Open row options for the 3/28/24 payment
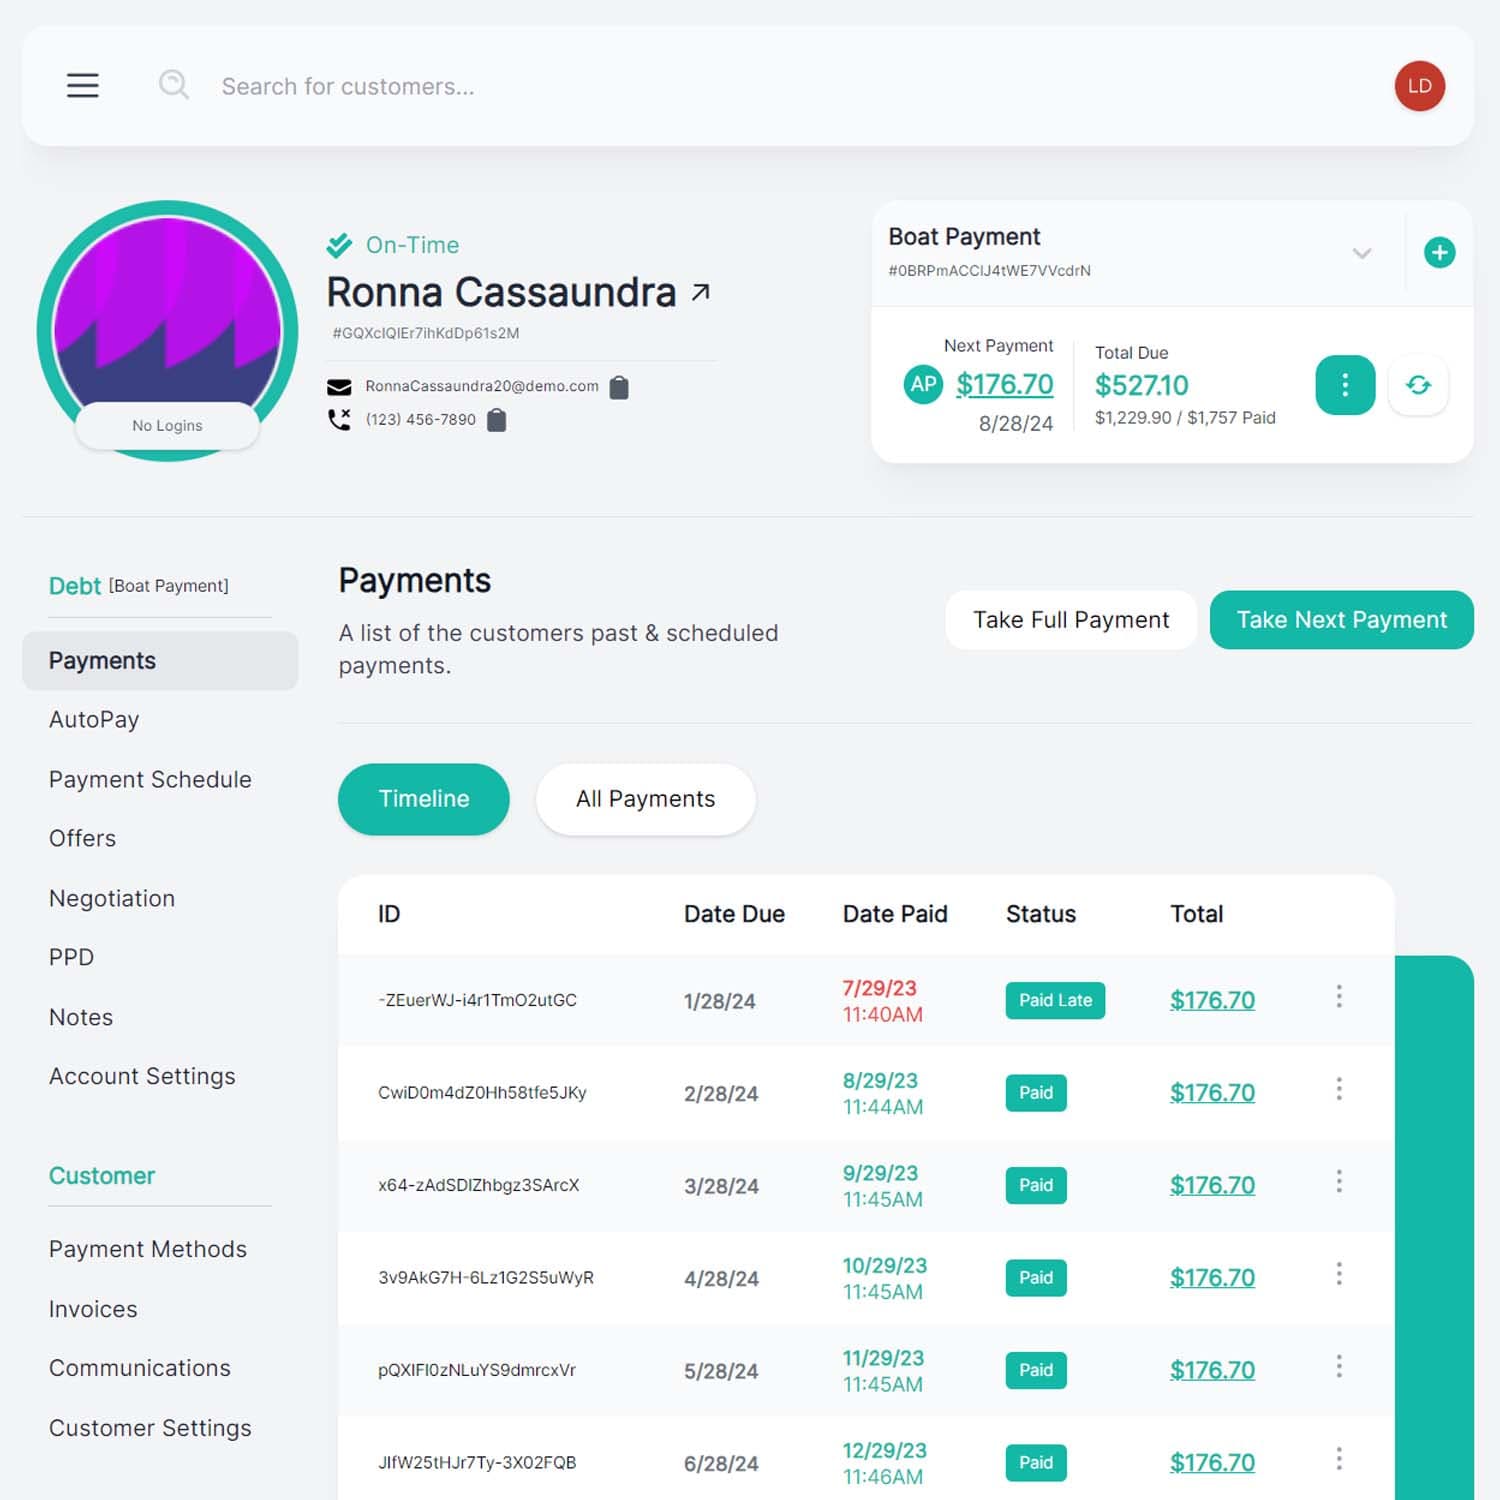The width and height of the screenshot is (1500, 1500). pyautogui.click(x=1338, y=1182)
